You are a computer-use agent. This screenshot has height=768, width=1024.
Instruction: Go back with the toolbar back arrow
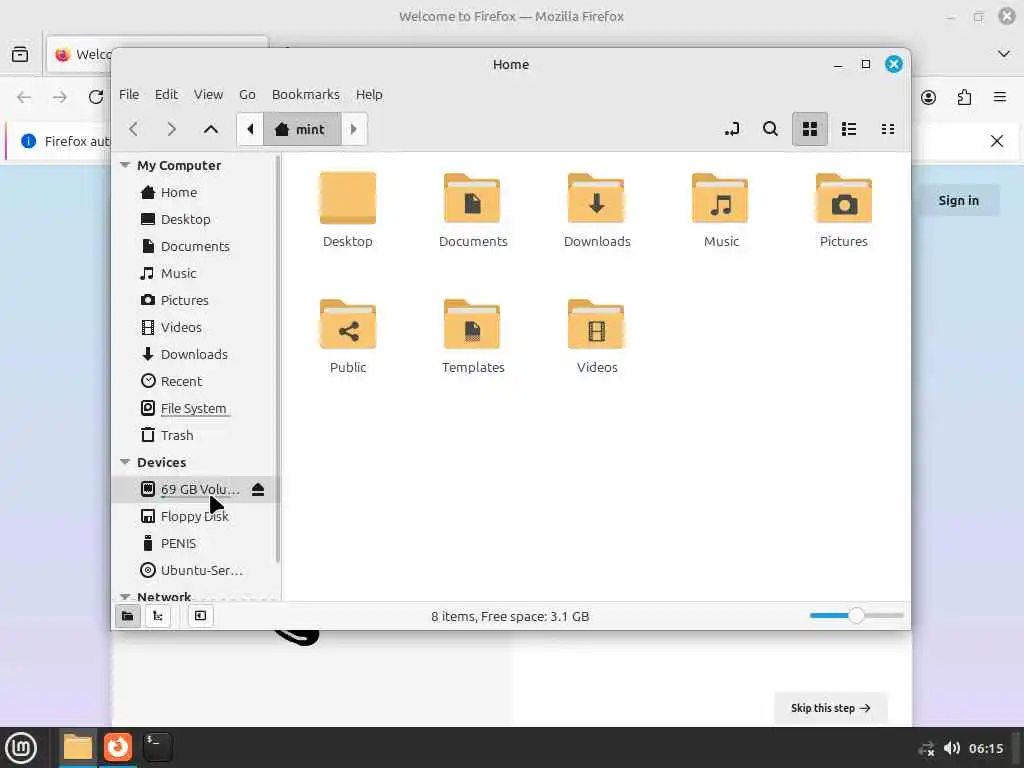pos(134,129)
